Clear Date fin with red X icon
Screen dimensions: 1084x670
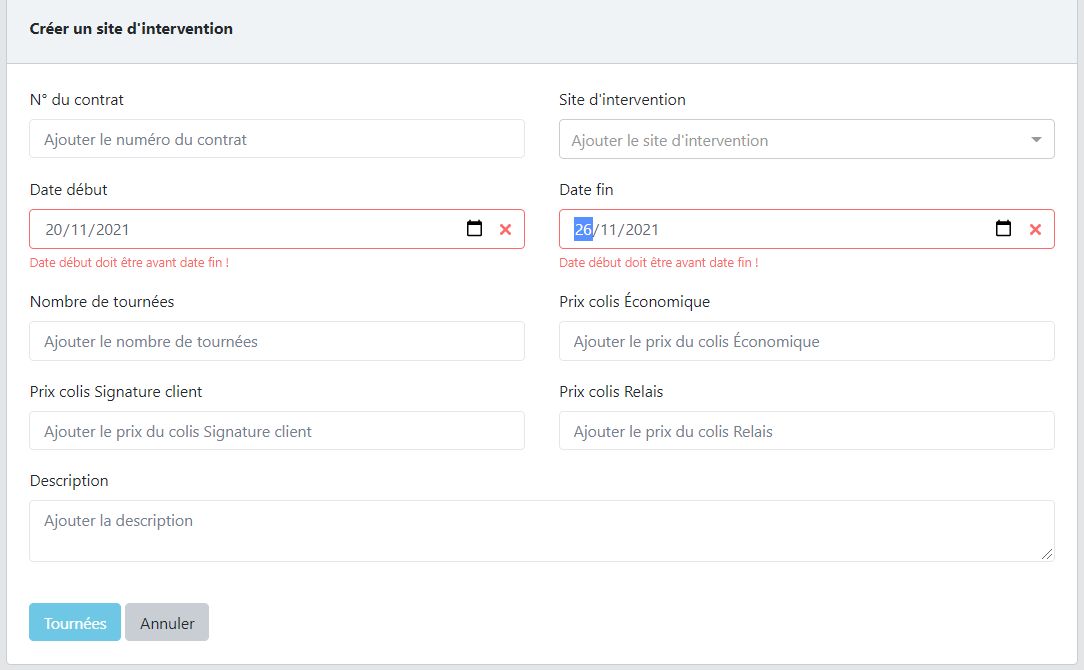(x=1035, y=230)
